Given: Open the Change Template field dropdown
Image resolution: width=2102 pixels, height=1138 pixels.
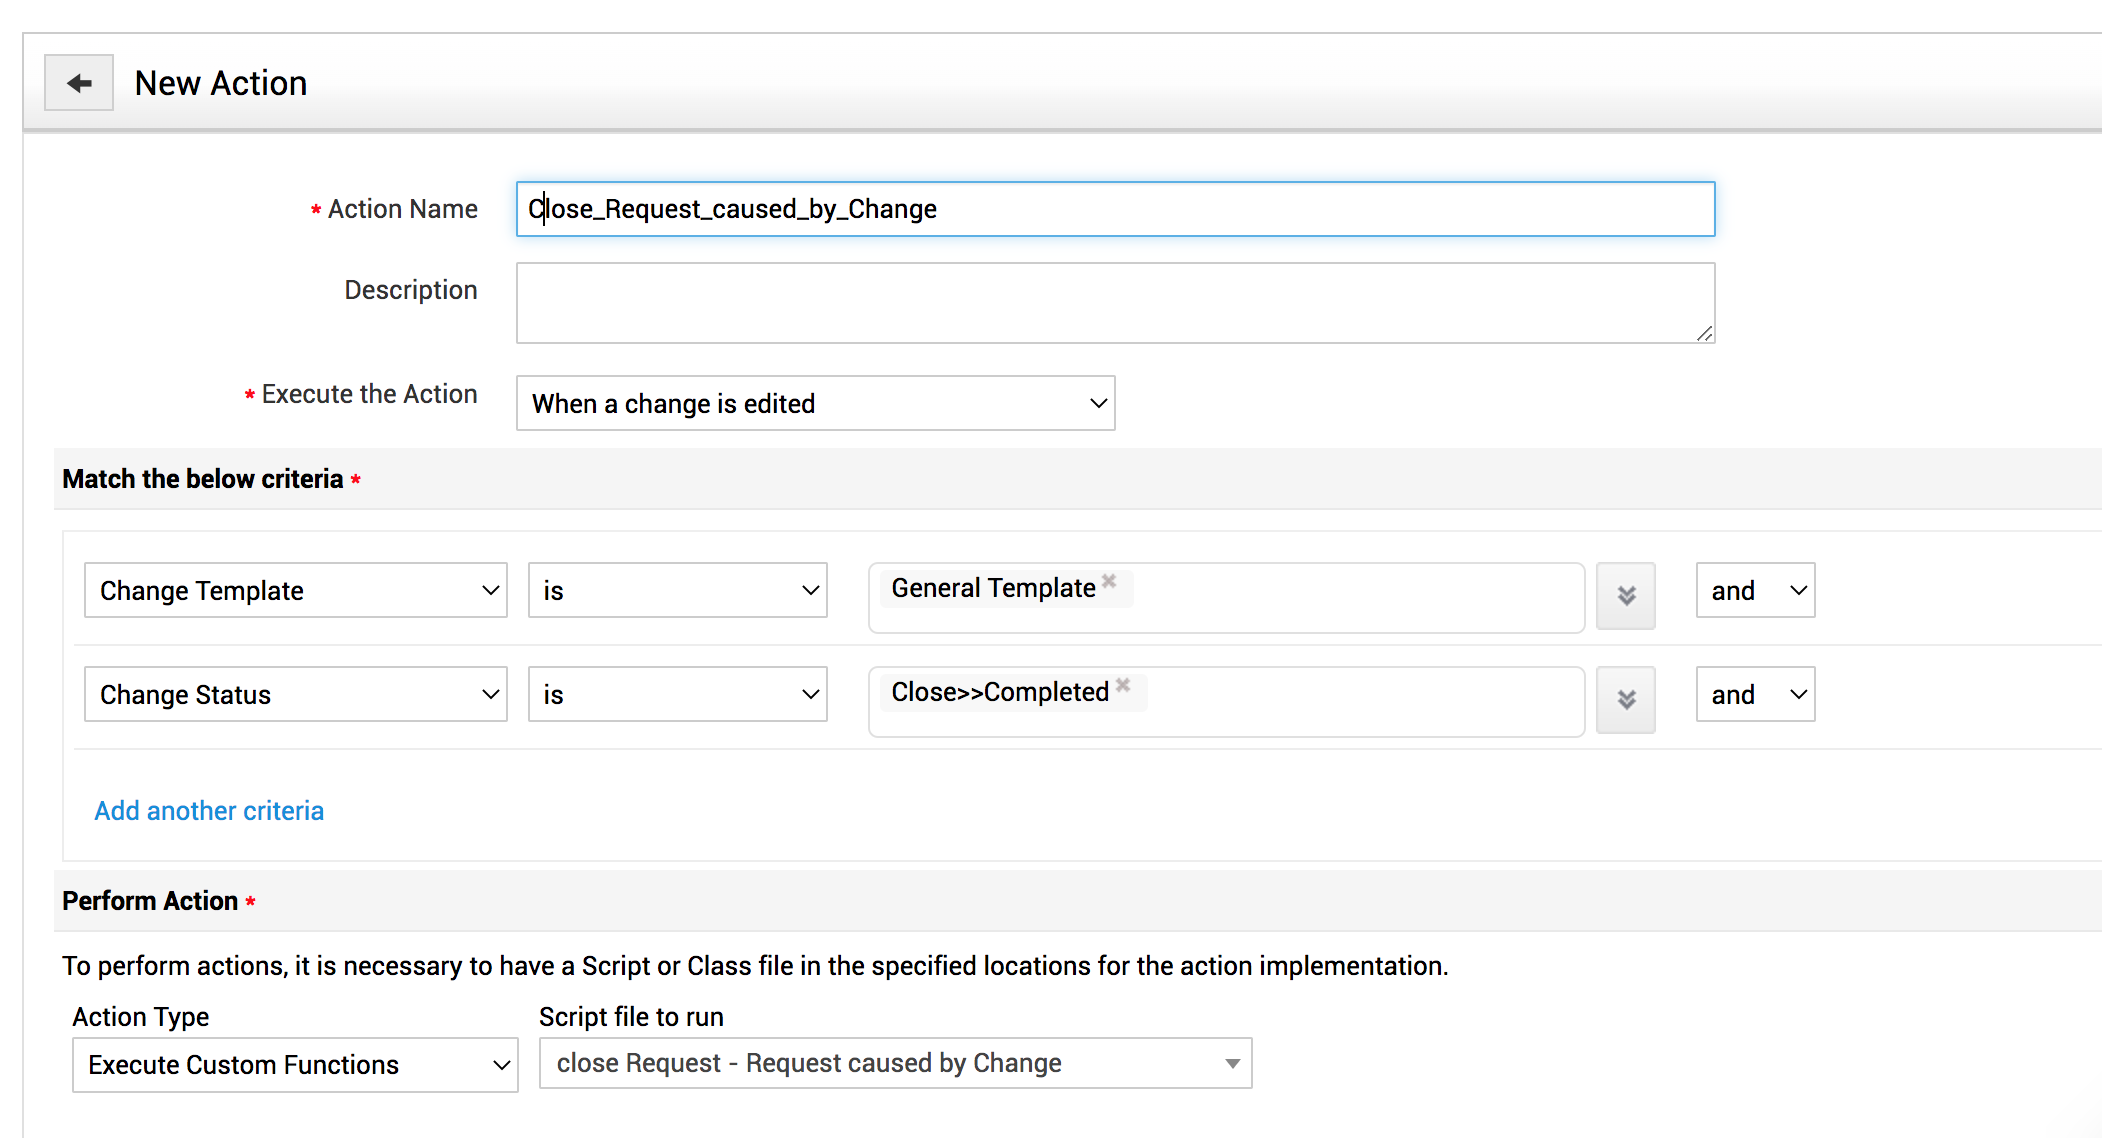Looking at the screenshot, I should click(295, 591).
